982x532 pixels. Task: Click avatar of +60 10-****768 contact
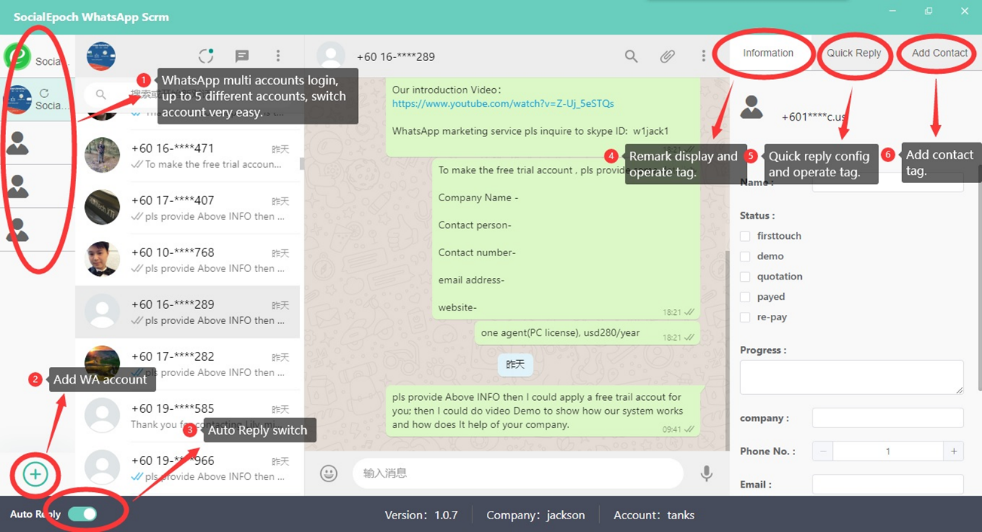102,259
